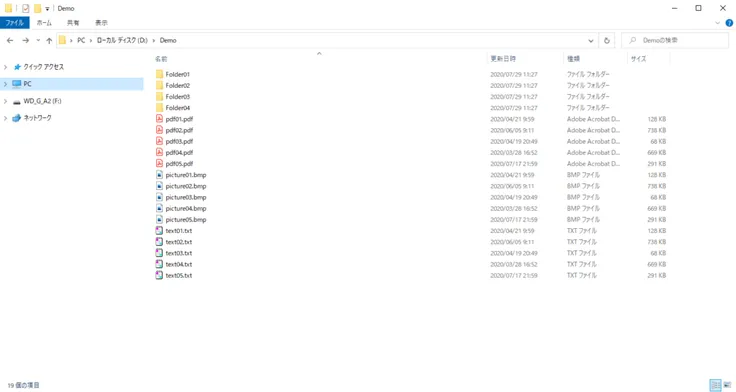Expand address bar history dropdown
The height and width of the screenshot is (392, 736).
click(x=590, y=40)
